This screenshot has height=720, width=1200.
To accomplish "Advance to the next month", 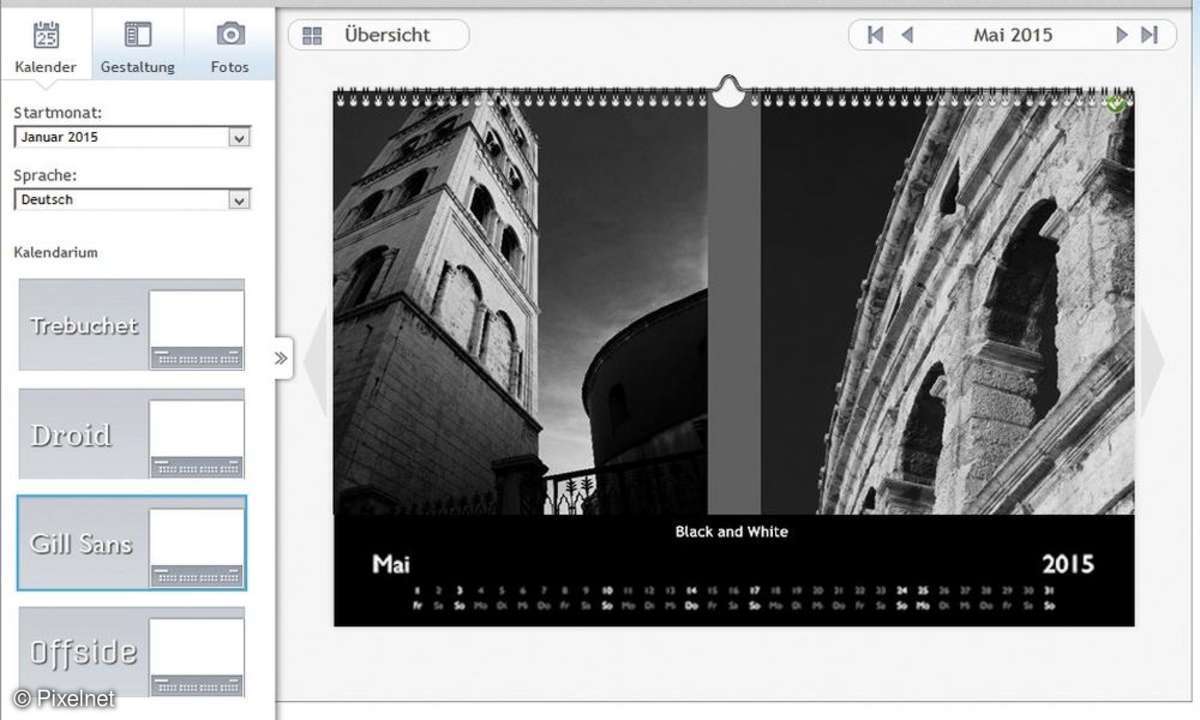I will (x=1122, y=35).
